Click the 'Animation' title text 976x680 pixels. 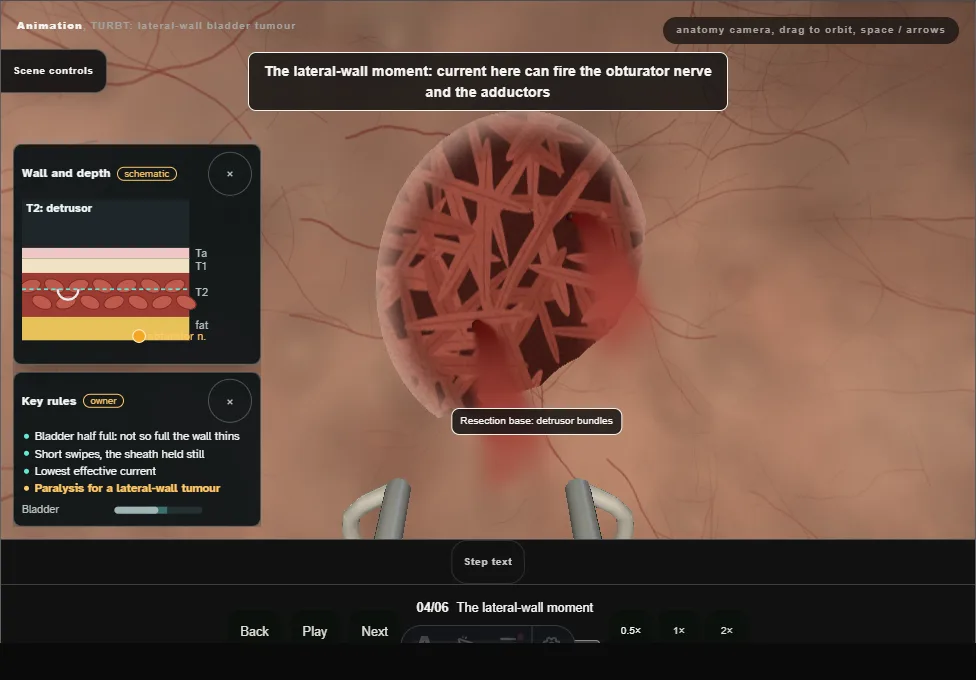[49, 26]
